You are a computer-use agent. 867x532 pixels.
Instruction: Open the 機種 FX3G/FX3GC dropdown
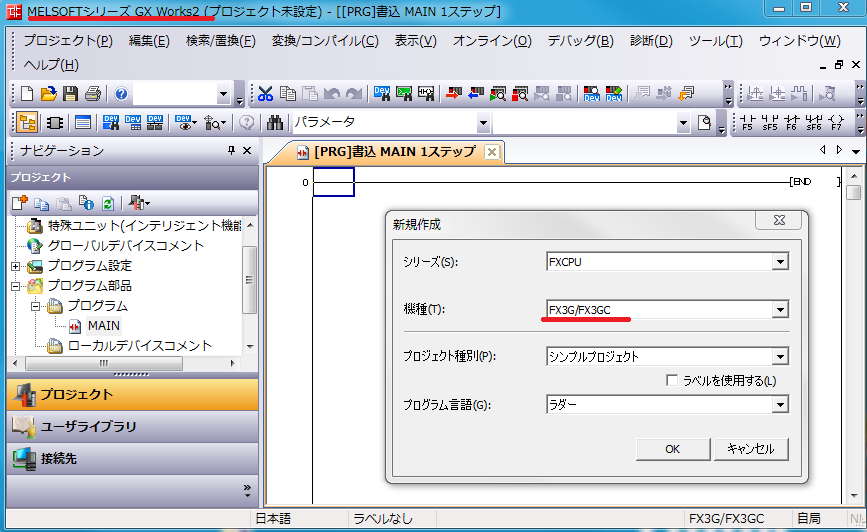click(x=780, y=310)
